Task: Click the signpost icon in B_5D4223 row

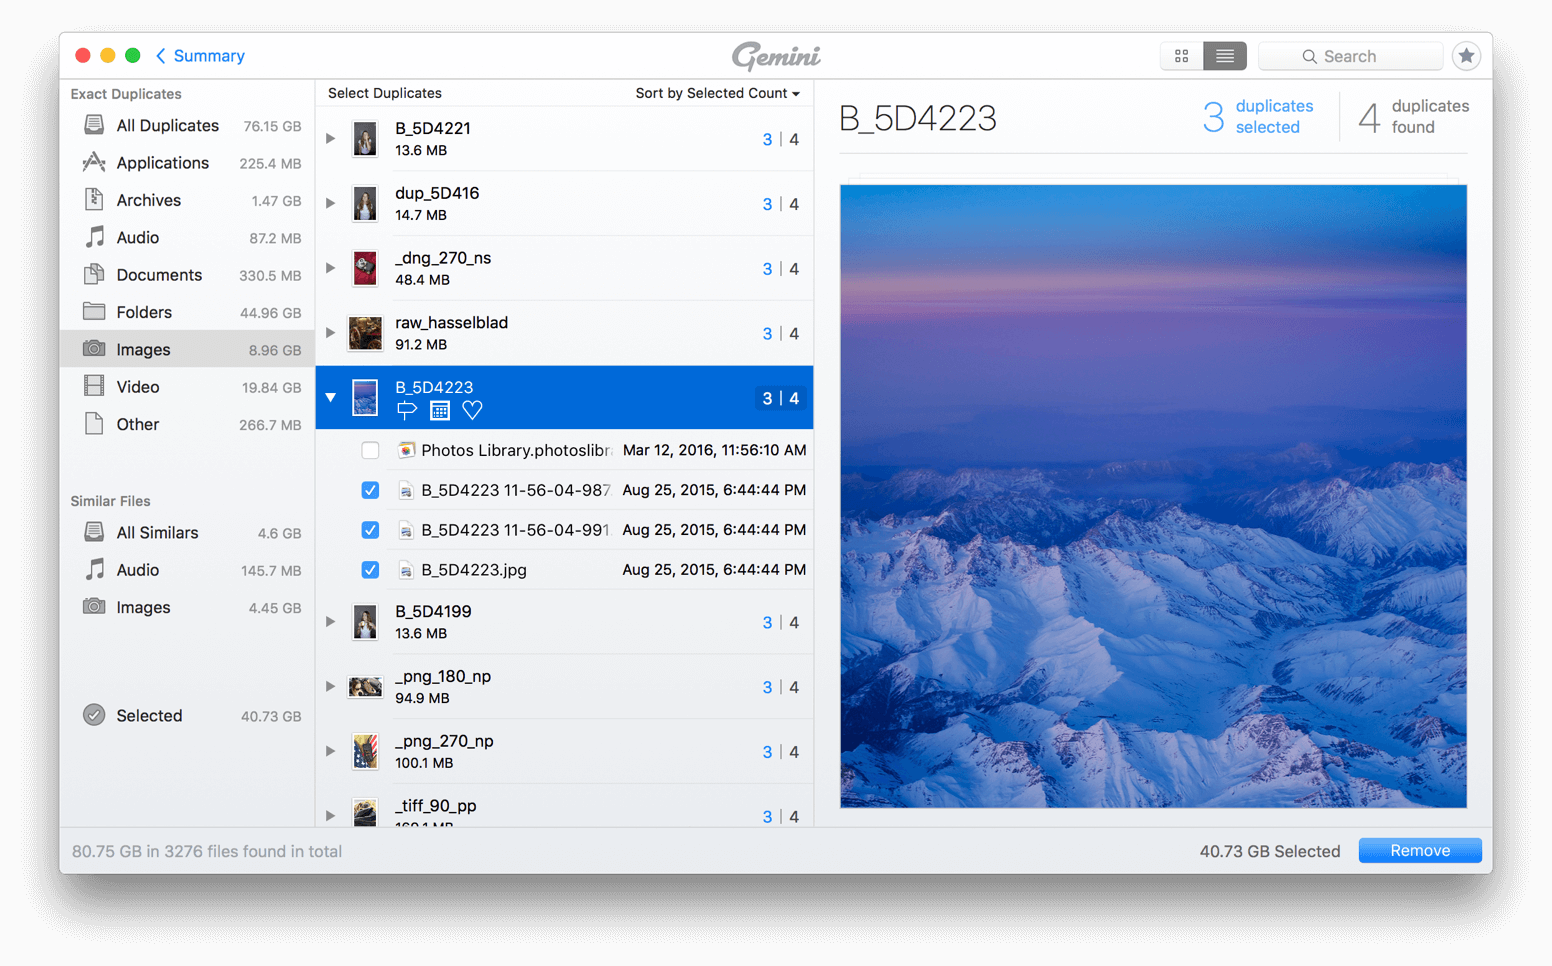Action: [x=407, y=410]
